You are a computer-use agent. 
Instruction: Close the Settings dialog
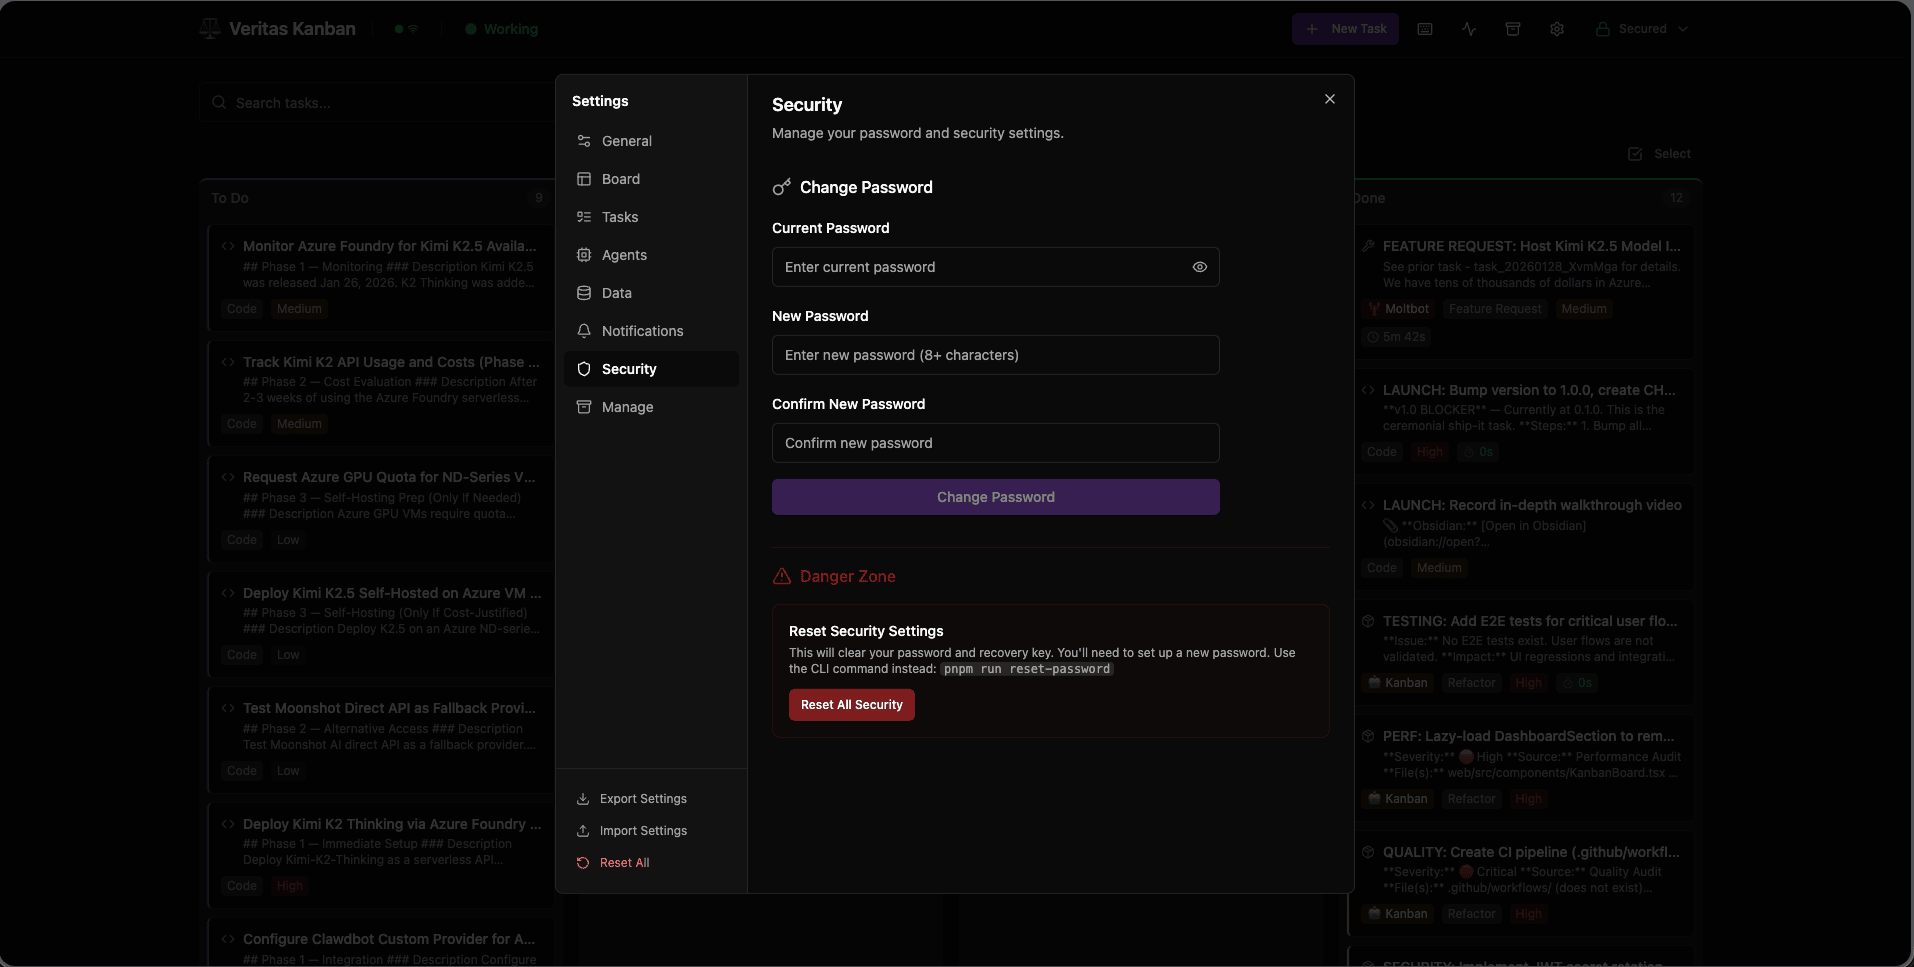point(1329,99)
